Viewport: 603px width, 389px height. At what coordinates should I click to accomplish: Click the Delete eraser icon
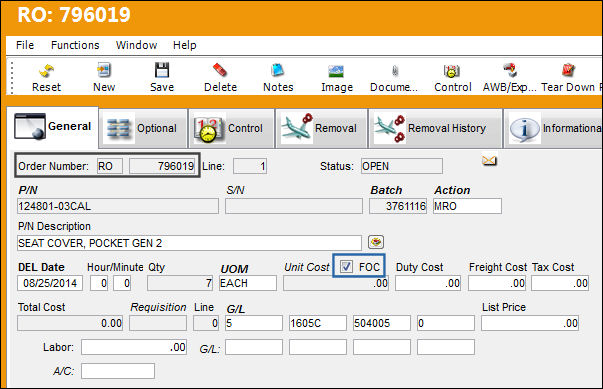click(220, 70)
